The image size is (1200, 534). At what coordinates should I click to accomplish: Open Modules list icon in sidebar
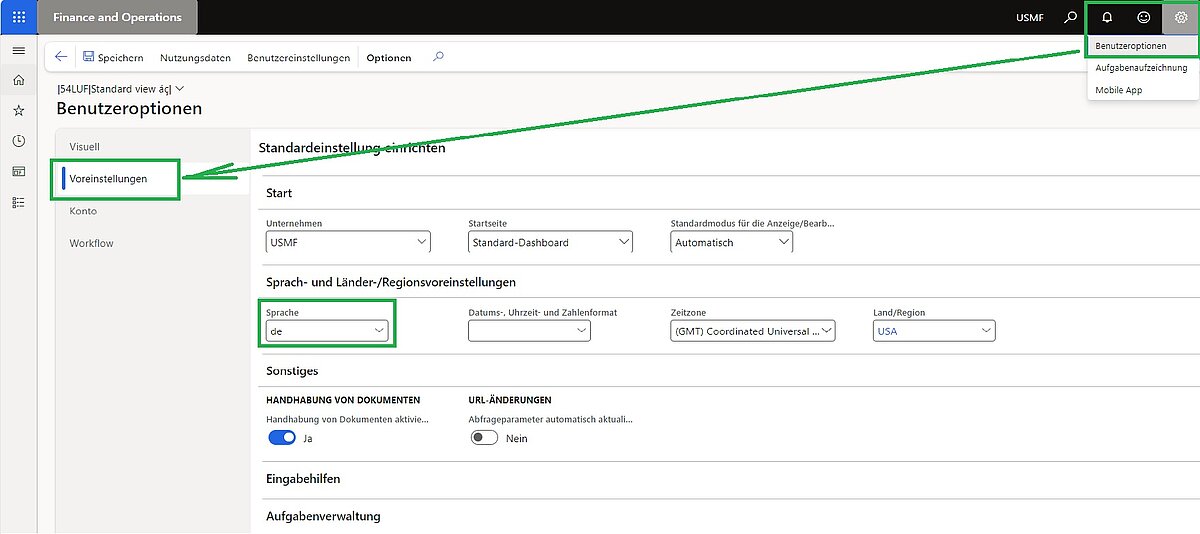click(18, 202)
